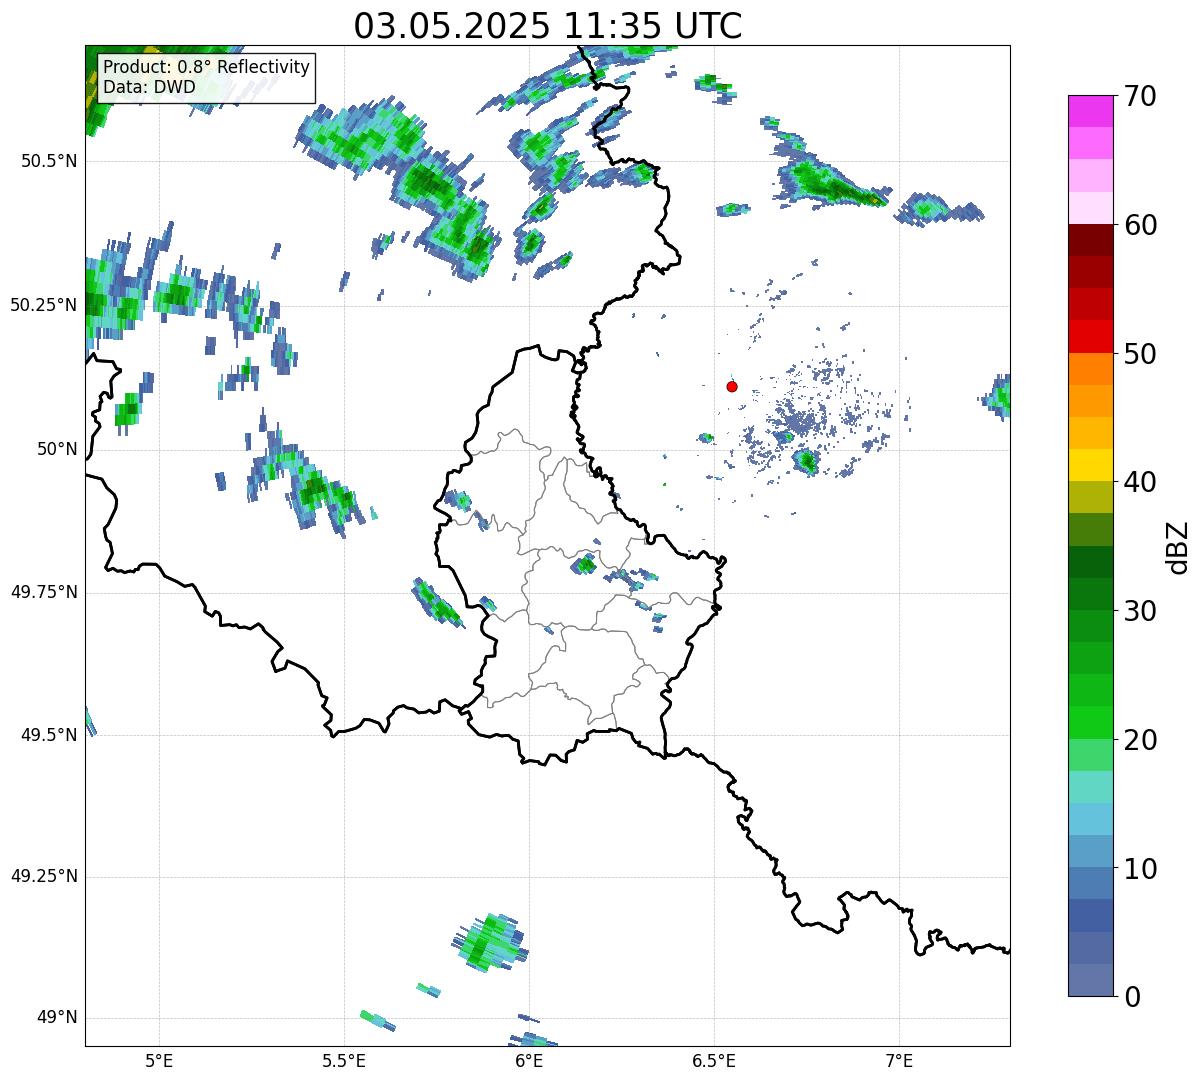
Task: Click the bright red colorbar segment above 50
Action: click(1091, 337)
